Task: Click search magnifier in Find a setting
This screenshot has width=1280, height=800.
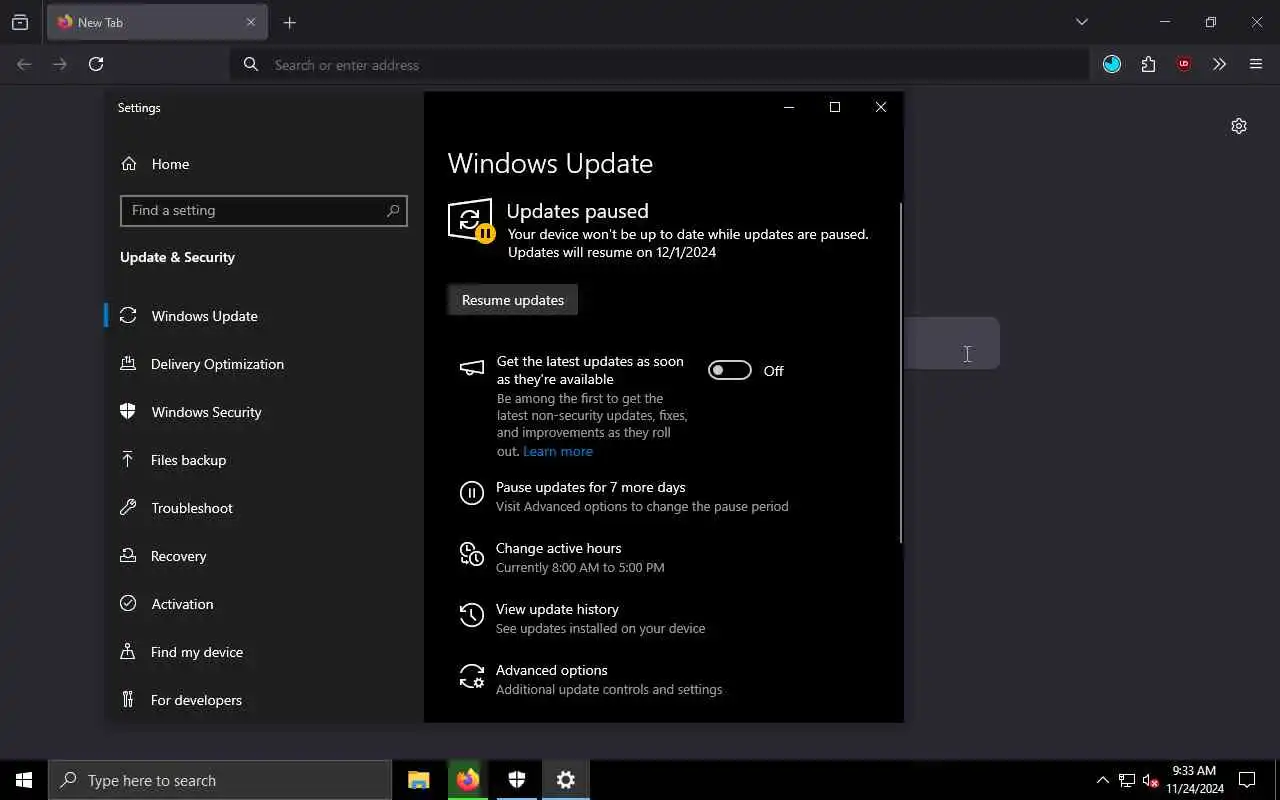Action: tap(393, 210)
